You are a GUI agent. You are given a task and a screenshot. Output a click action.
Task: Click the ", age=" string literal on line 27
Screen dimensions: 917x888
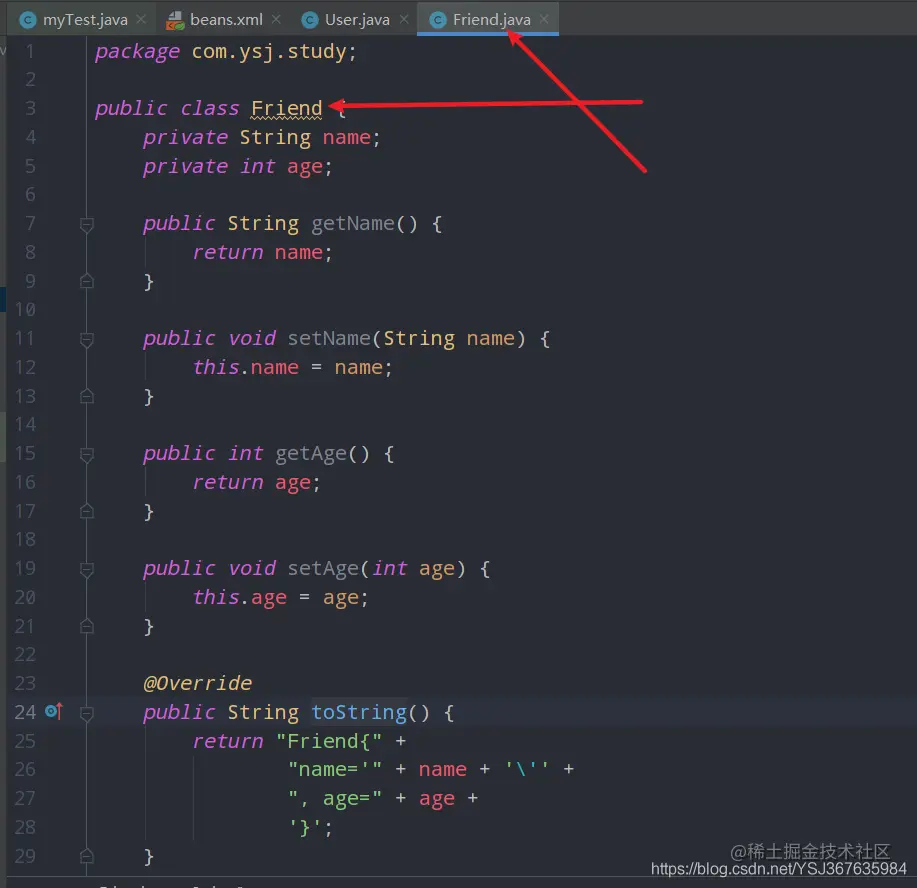pyautogui.click(x=335, y=798)
